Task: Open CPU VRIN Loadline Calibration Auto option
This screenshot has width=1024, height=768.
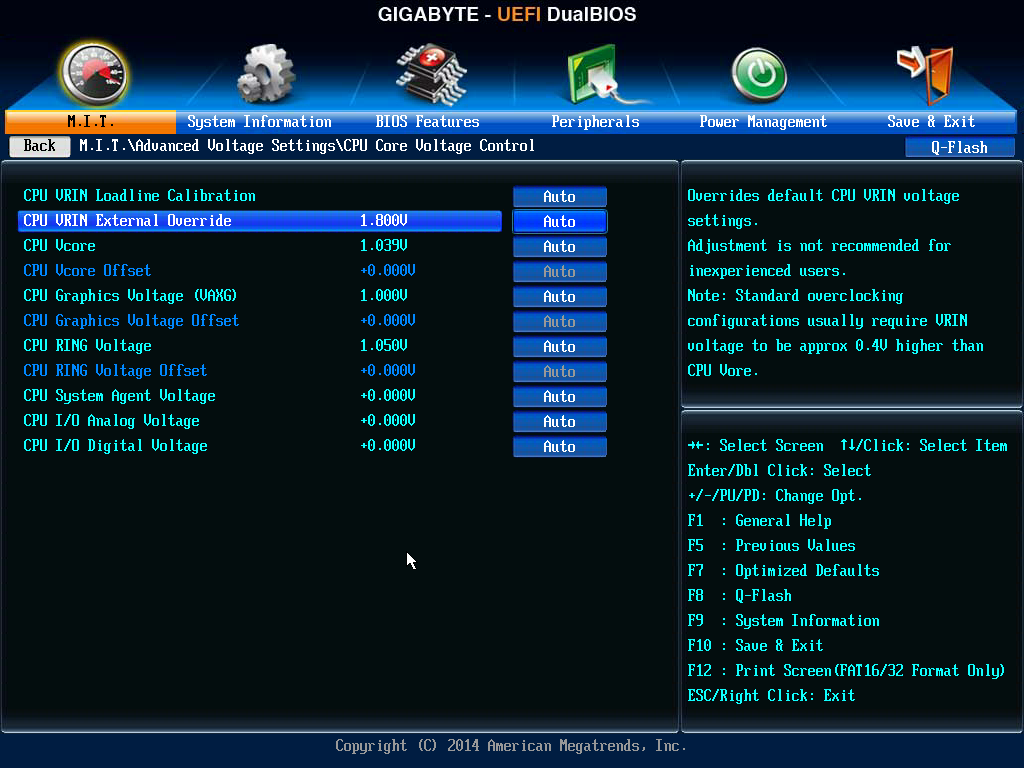Action: [560, 197]
